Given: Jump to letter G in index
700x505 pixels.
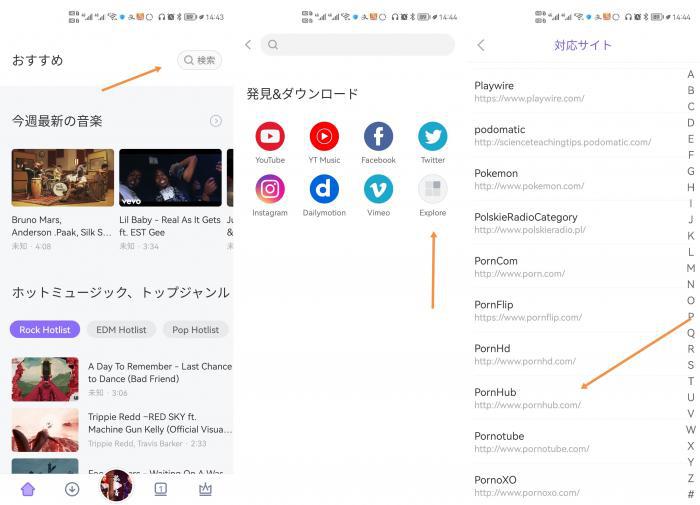Looking at the screenshot, I should 691,171.
